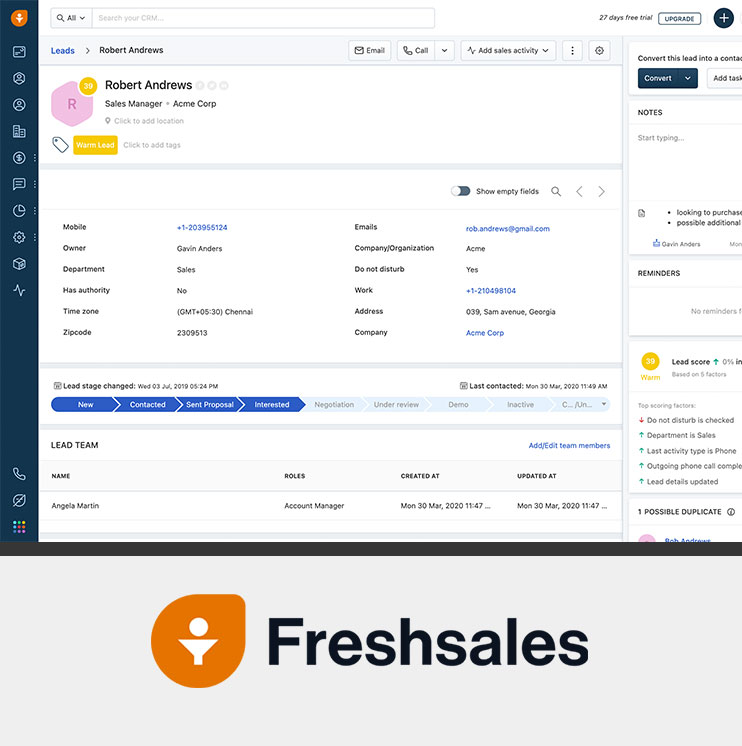
Task: Select the Negotiation lead stage
Action: click(x=334, y=405)
